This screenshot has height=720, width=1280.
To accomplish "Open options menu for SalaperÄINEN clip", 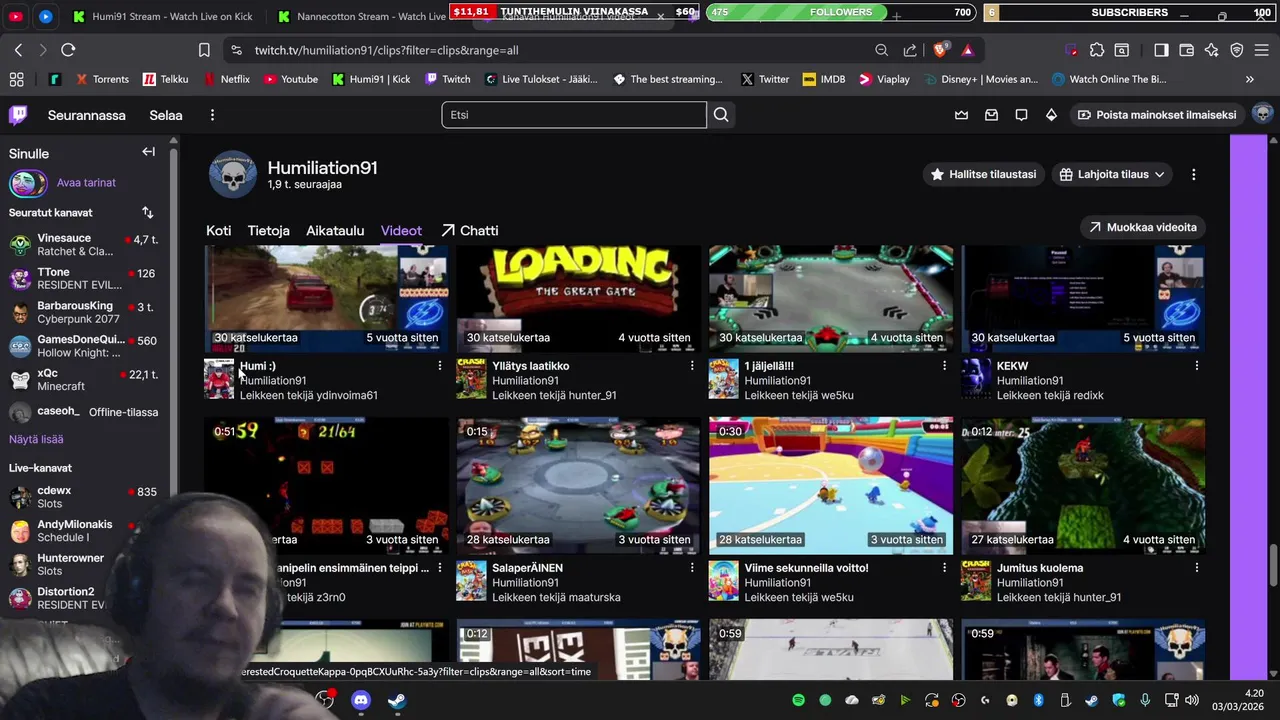I will tap(691, 568).
